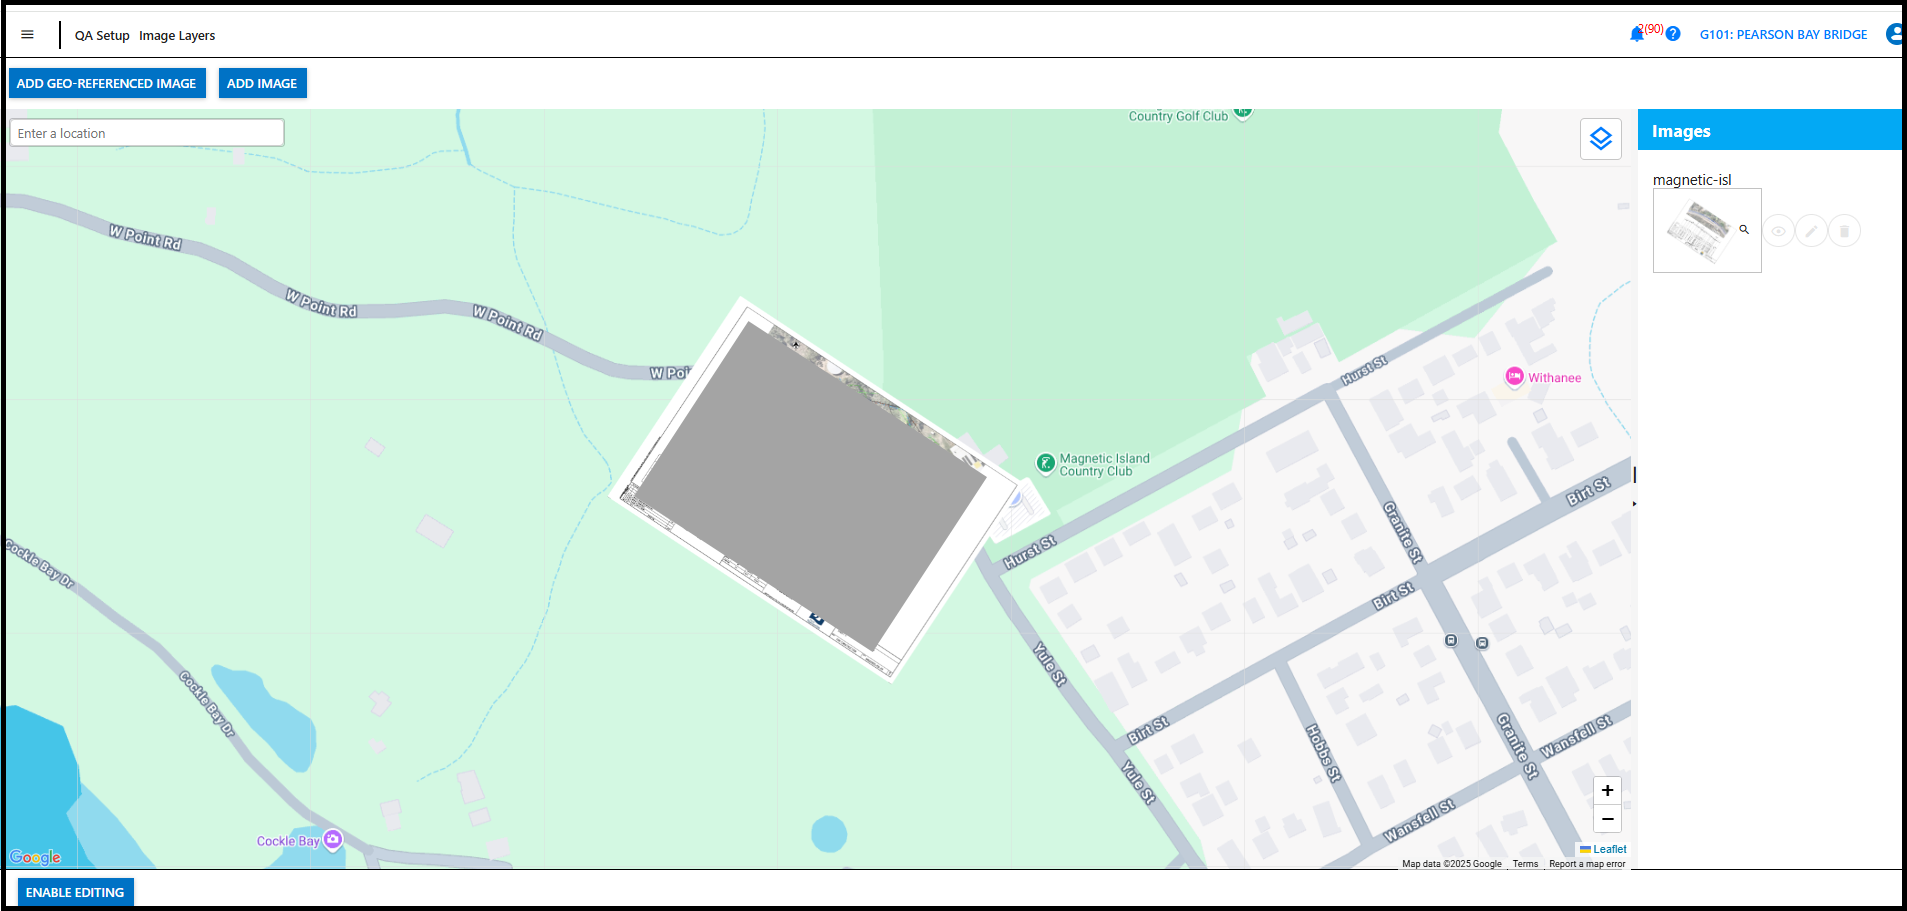Open the user account avatar
1907x911 pixels.
pyautogui.click(x=1894, y=34)
